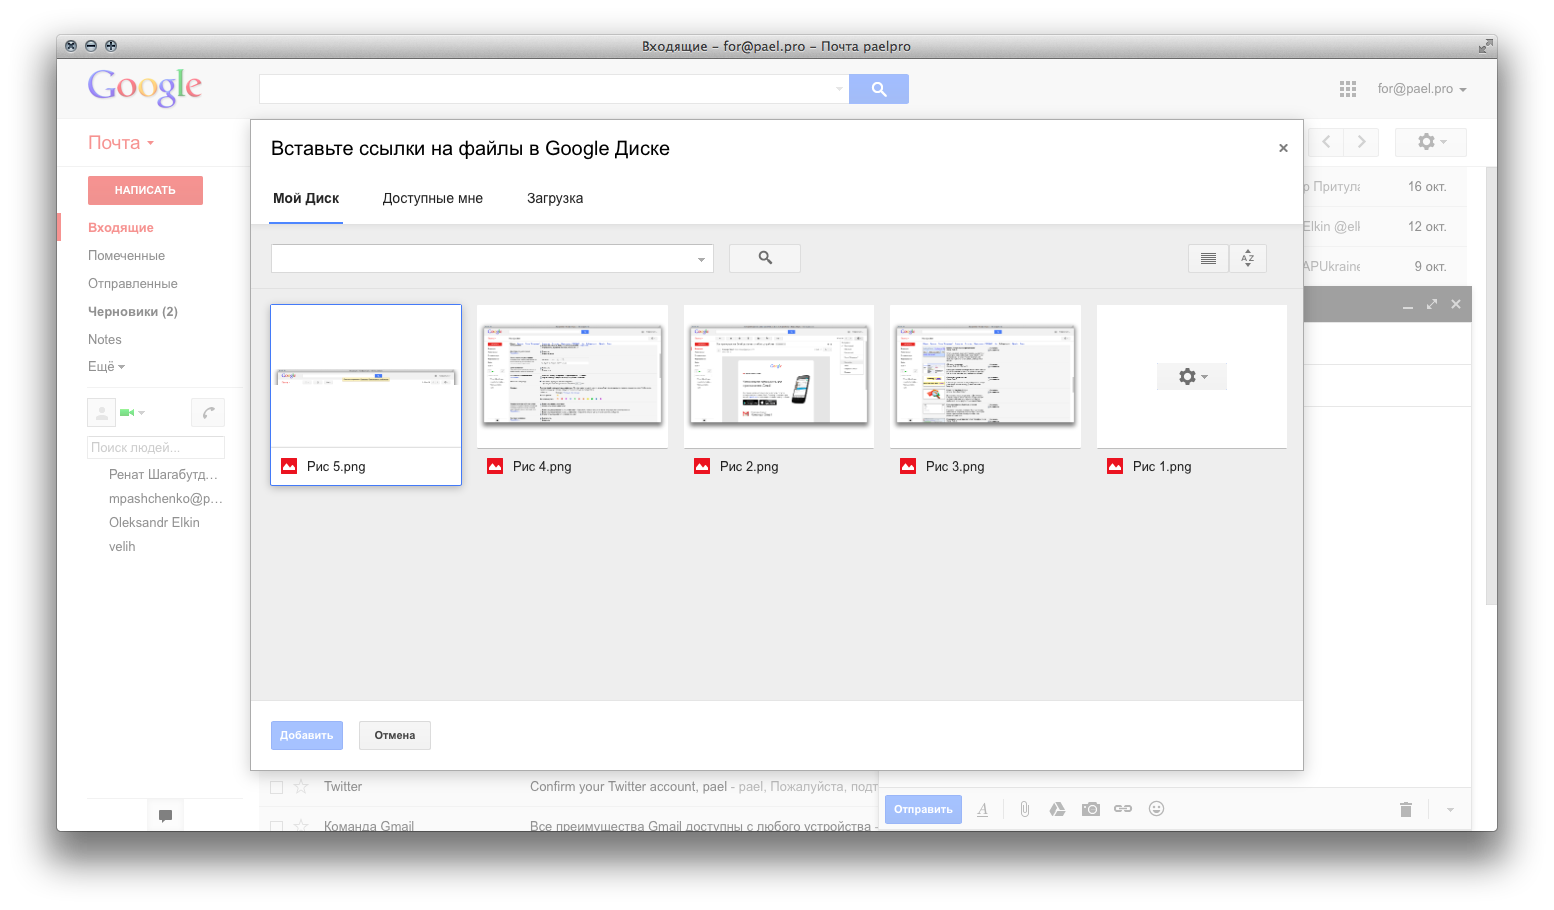1554x910 pixels.
Task: Click the list view icon in Drive dialog
Action: (1208, 258)
